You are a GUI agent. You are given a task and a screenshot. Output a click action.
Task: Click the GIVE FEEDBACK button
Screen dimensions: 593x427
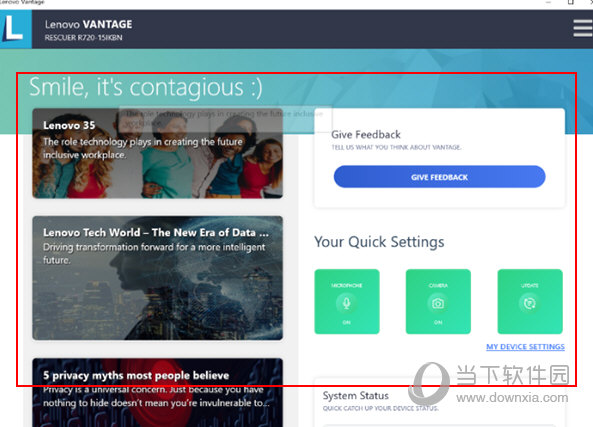(x=439, y=177)
